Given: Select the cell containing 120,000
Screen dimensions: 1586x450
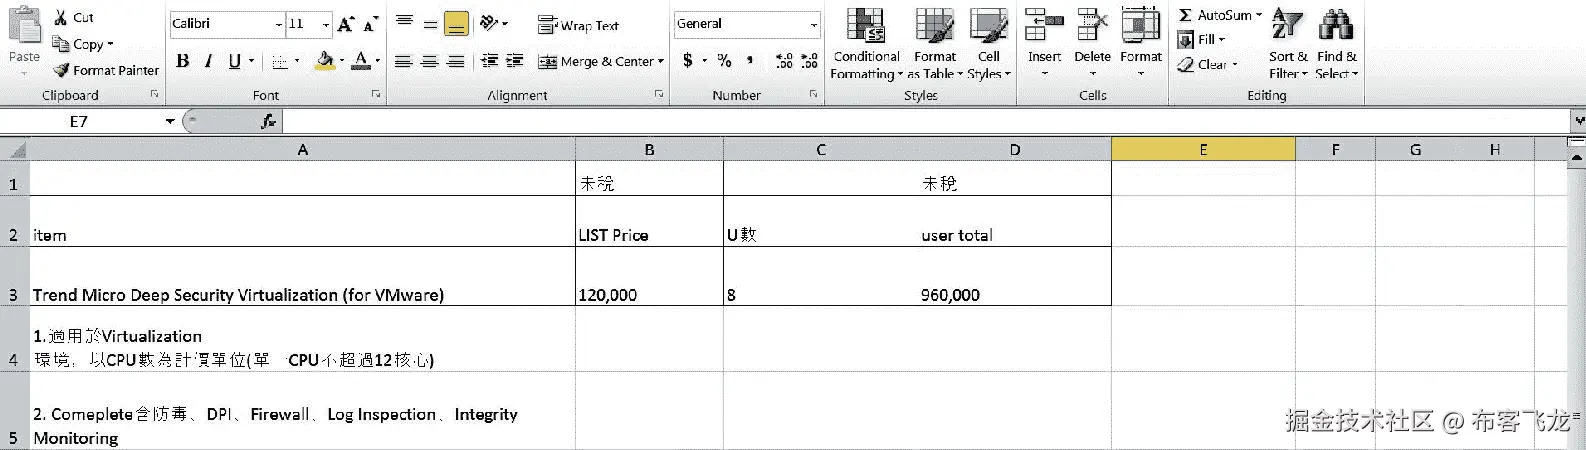Looking at the screenshot, I should pos(649,276).
